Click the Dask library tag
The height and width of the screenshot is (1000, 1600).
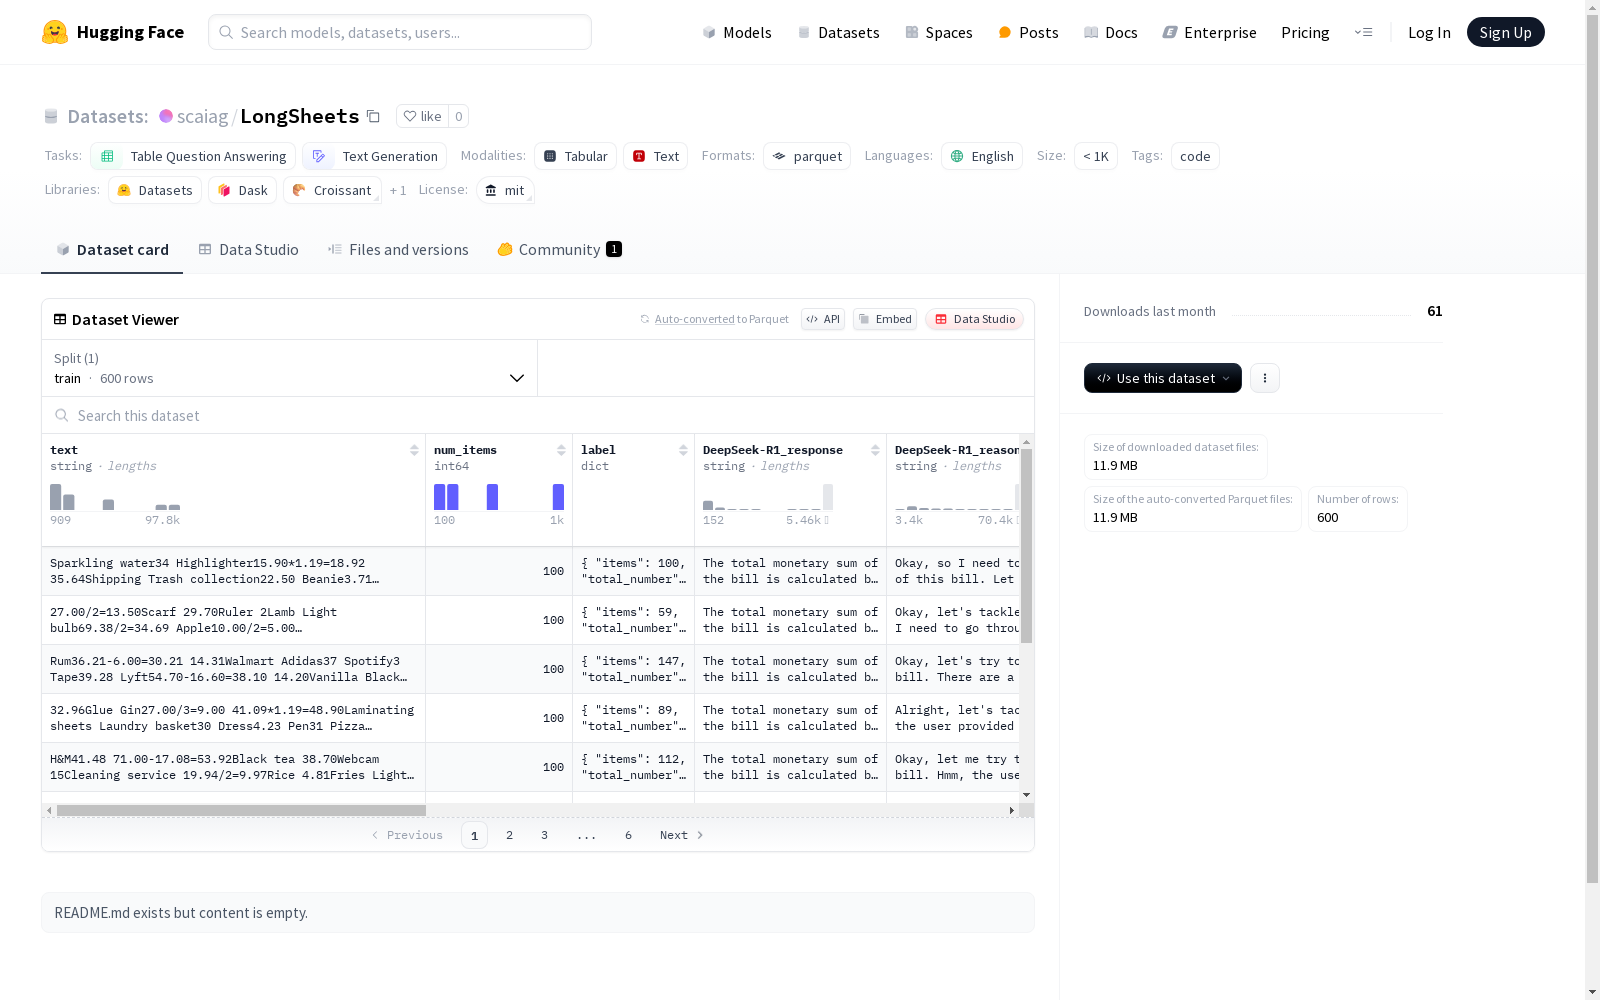pyautogui.click(x=243, y=190)
